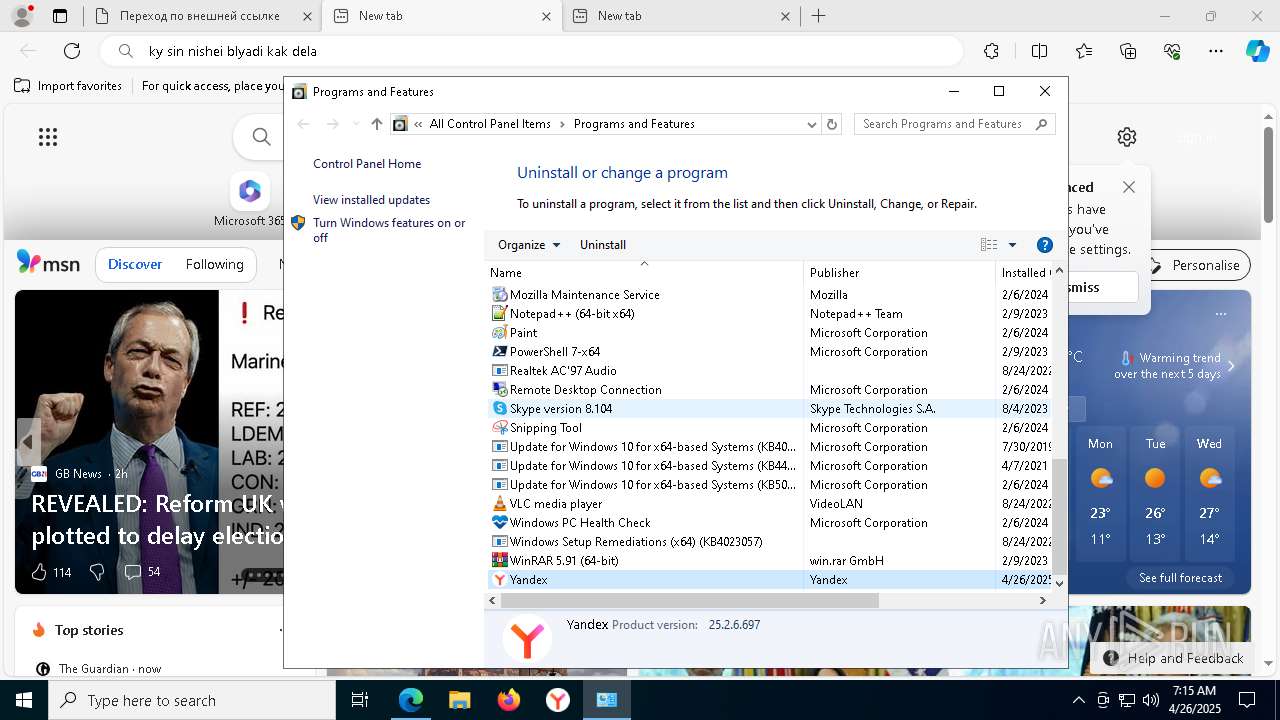Click Help and Feedback button

click(x=1174, y=658)
